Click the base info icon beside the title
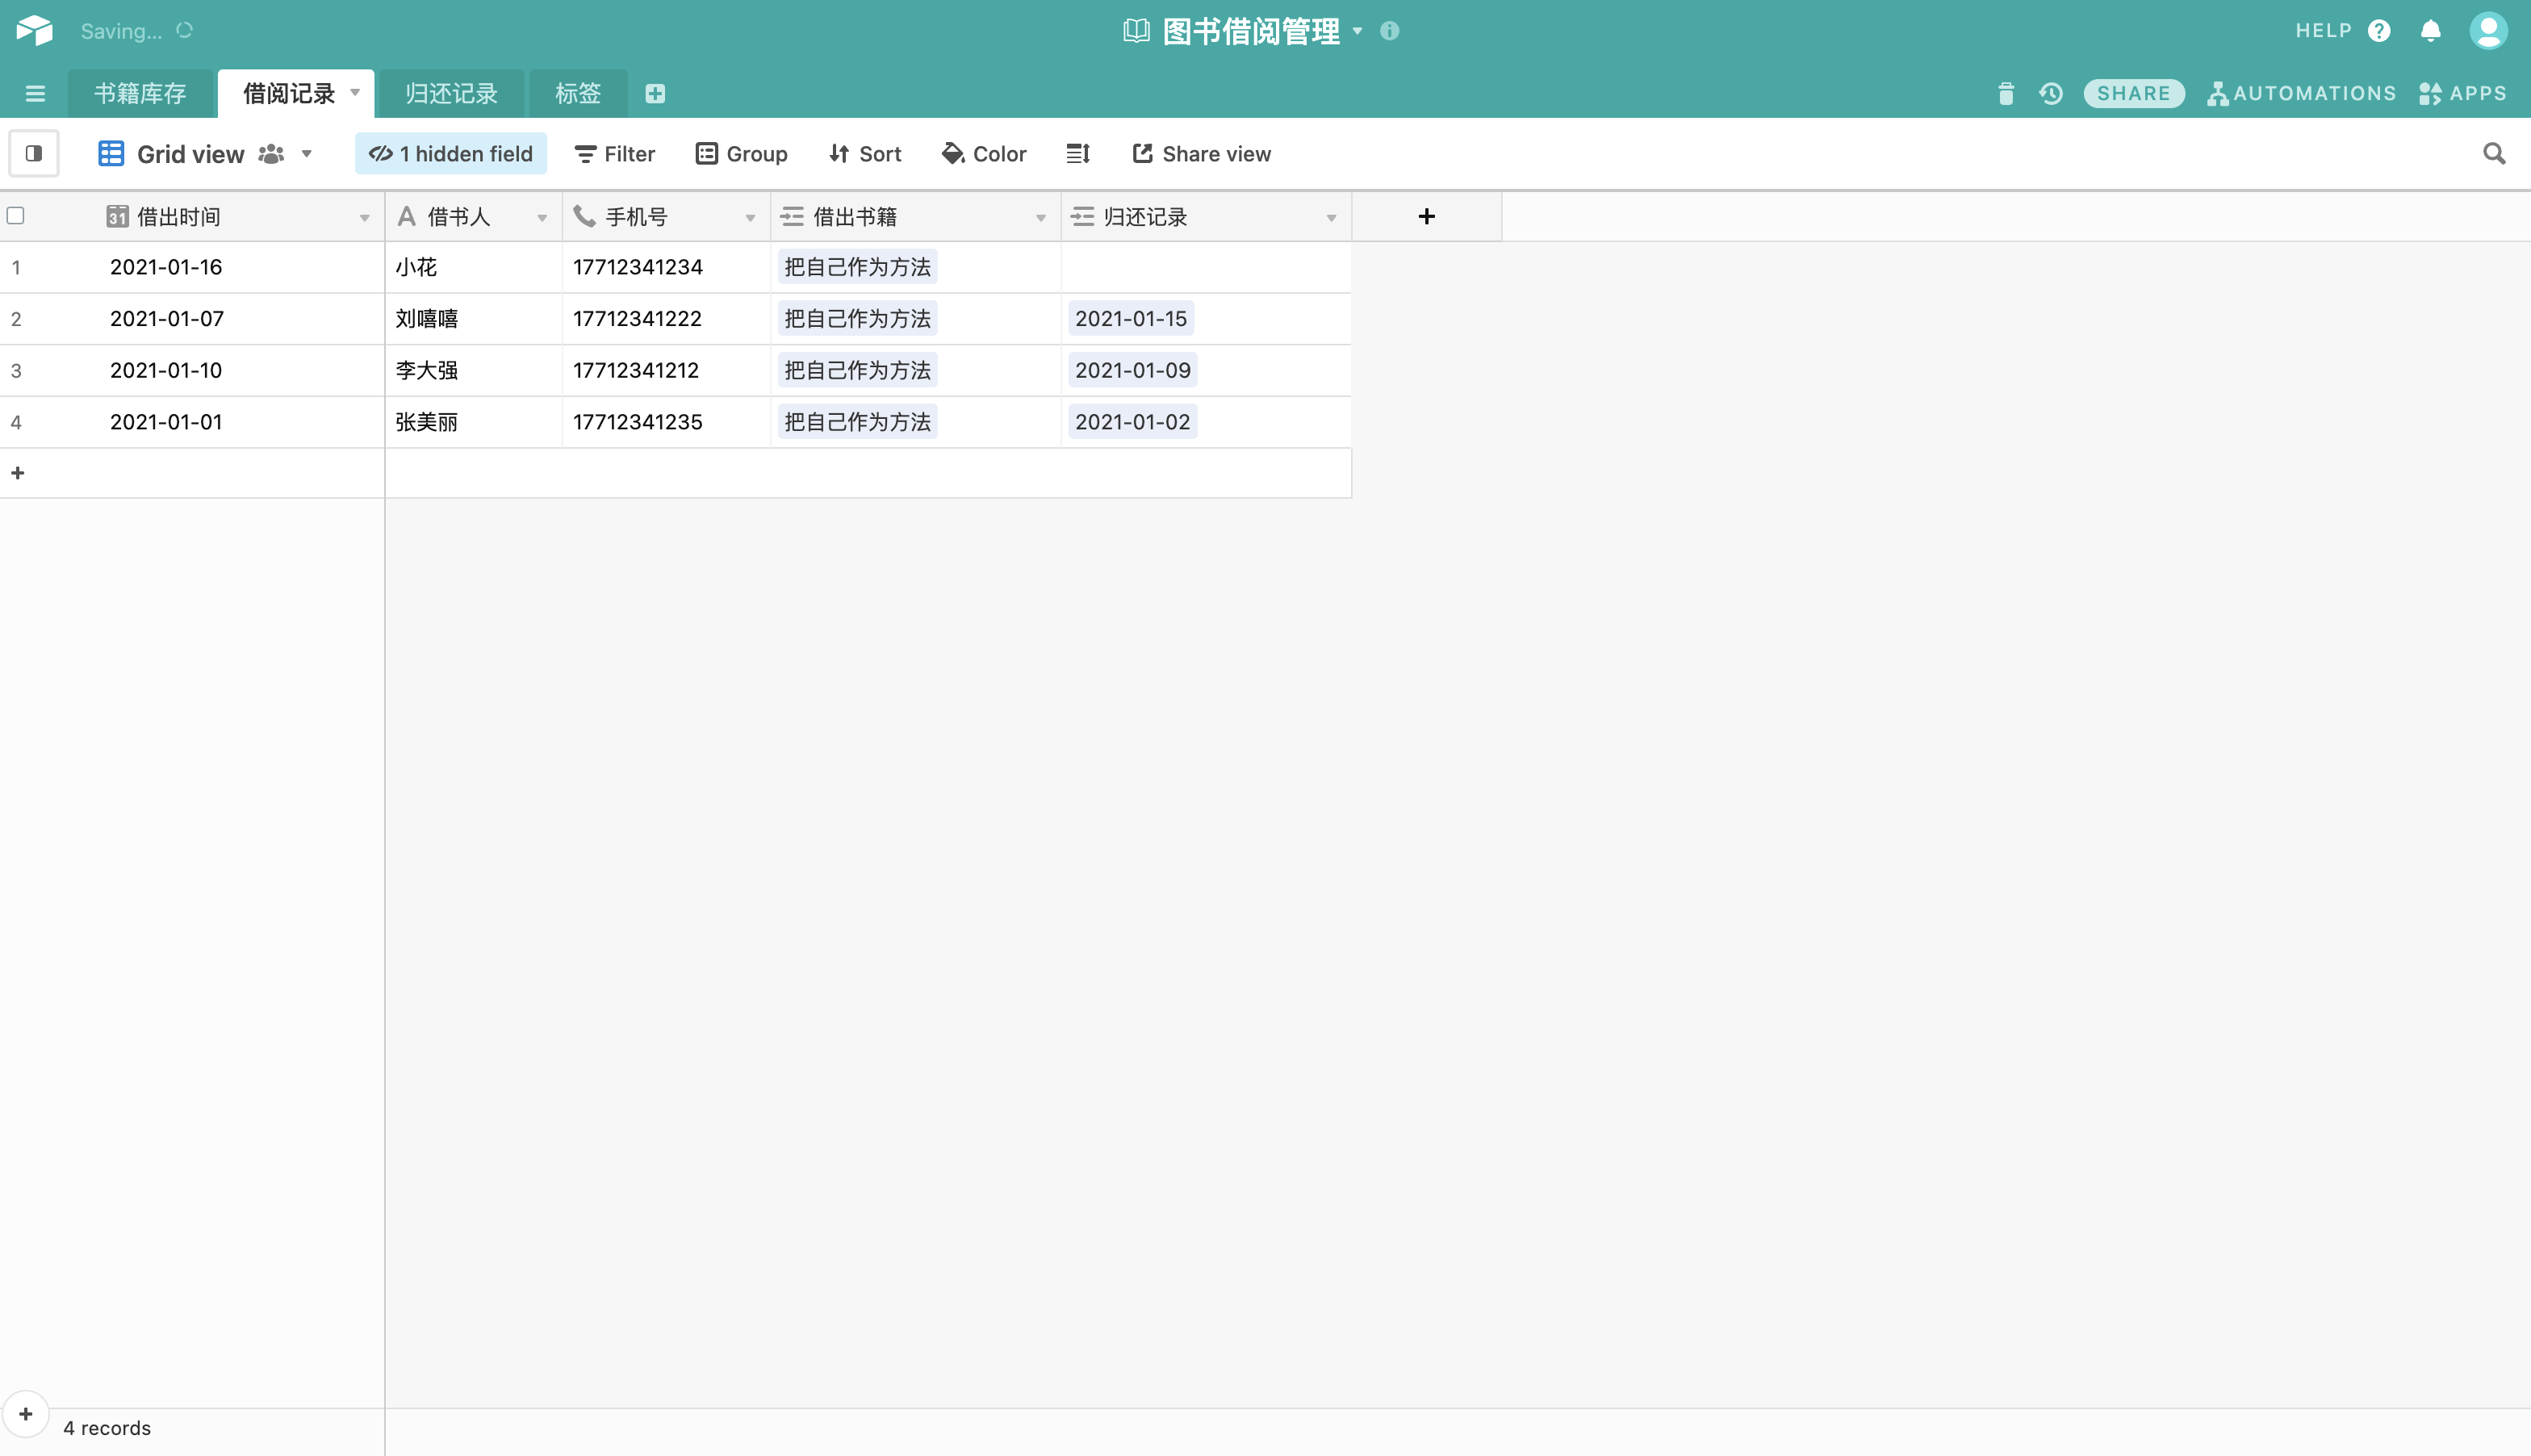Screen dimensions: 2531x1456 coord(1389,31)
